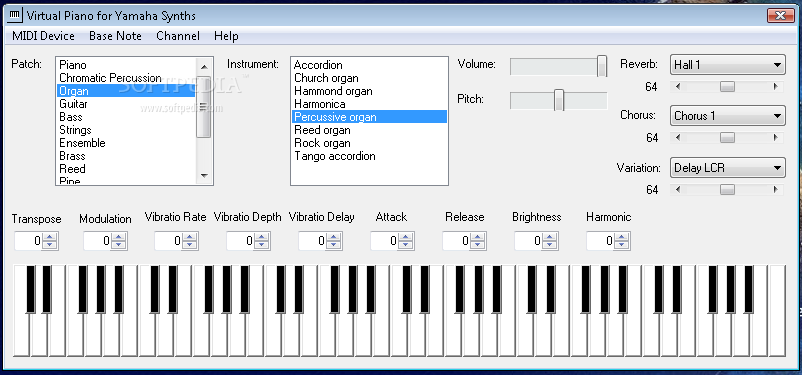Increase Vibratio Rate with up arrow

pyautogui.click(x=189, y=236)
